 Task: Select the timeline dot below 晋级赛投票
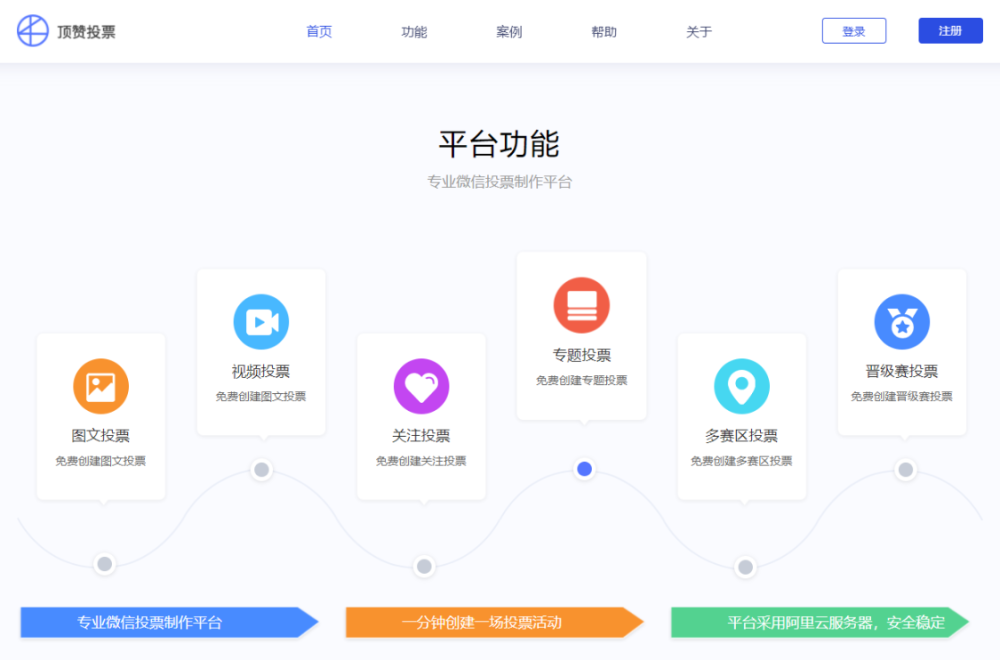(906, 470)
